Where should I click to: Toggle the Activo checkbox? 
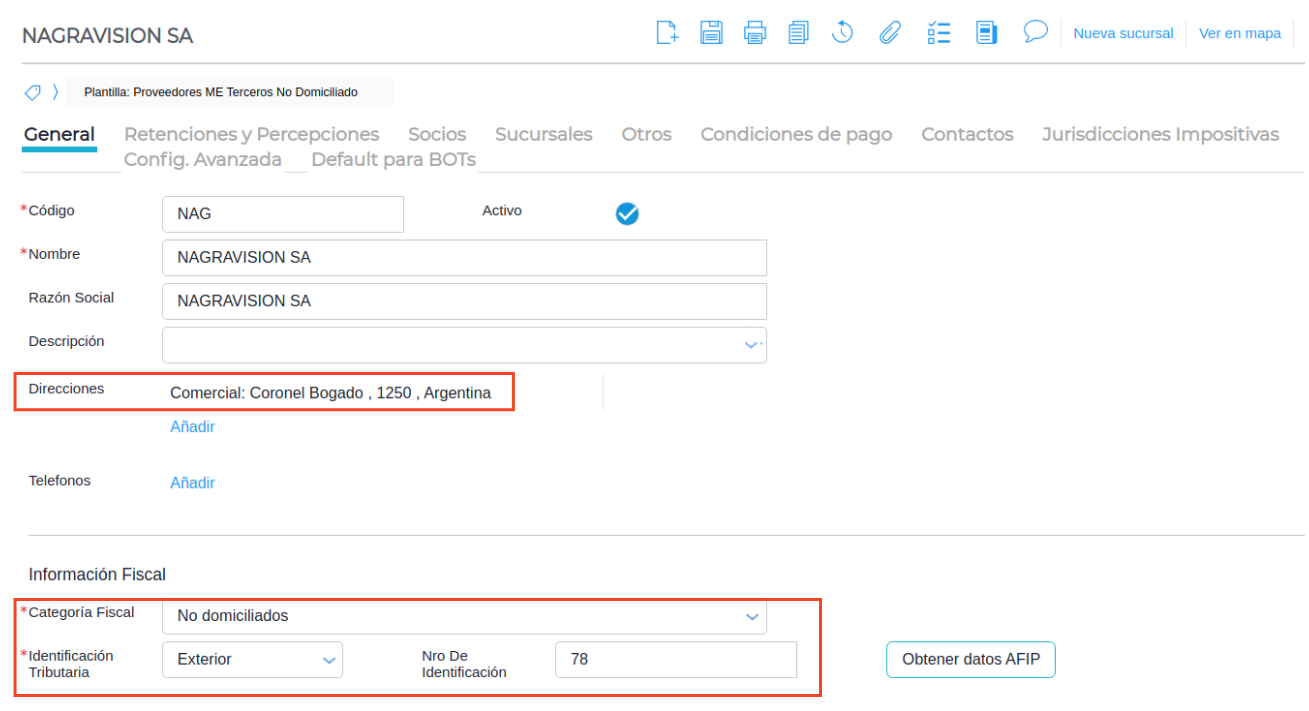coord(627,213)
